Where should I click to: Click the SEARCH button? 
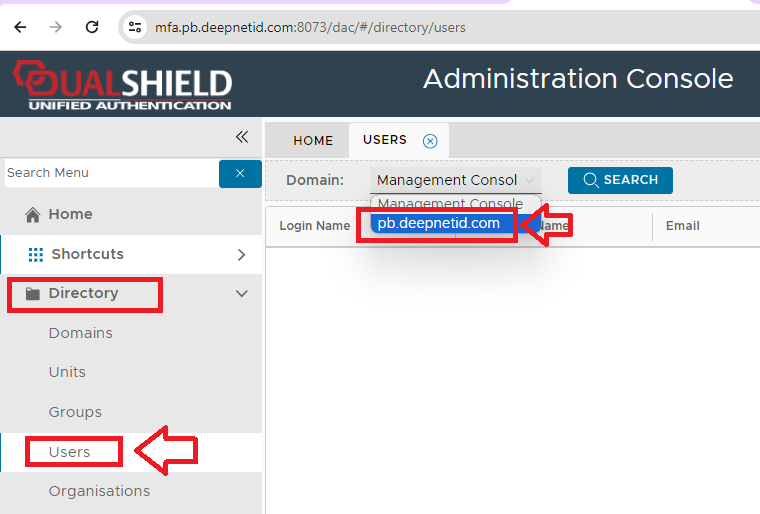(x=620, y=180)
